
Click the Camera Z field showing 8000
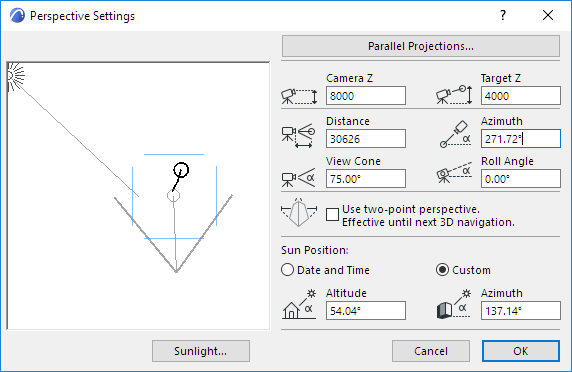pyautogui.click(x=366, y=96)
